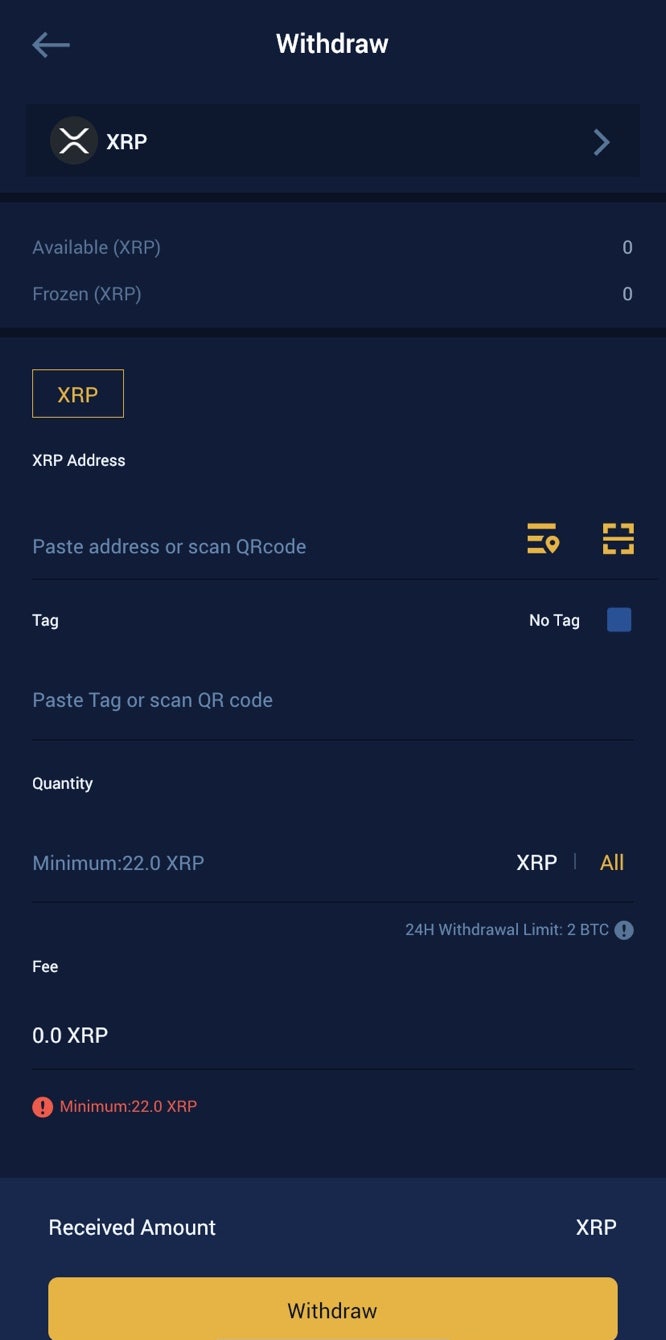
Task: Select the XRP network tab
Action: [78, 394]
